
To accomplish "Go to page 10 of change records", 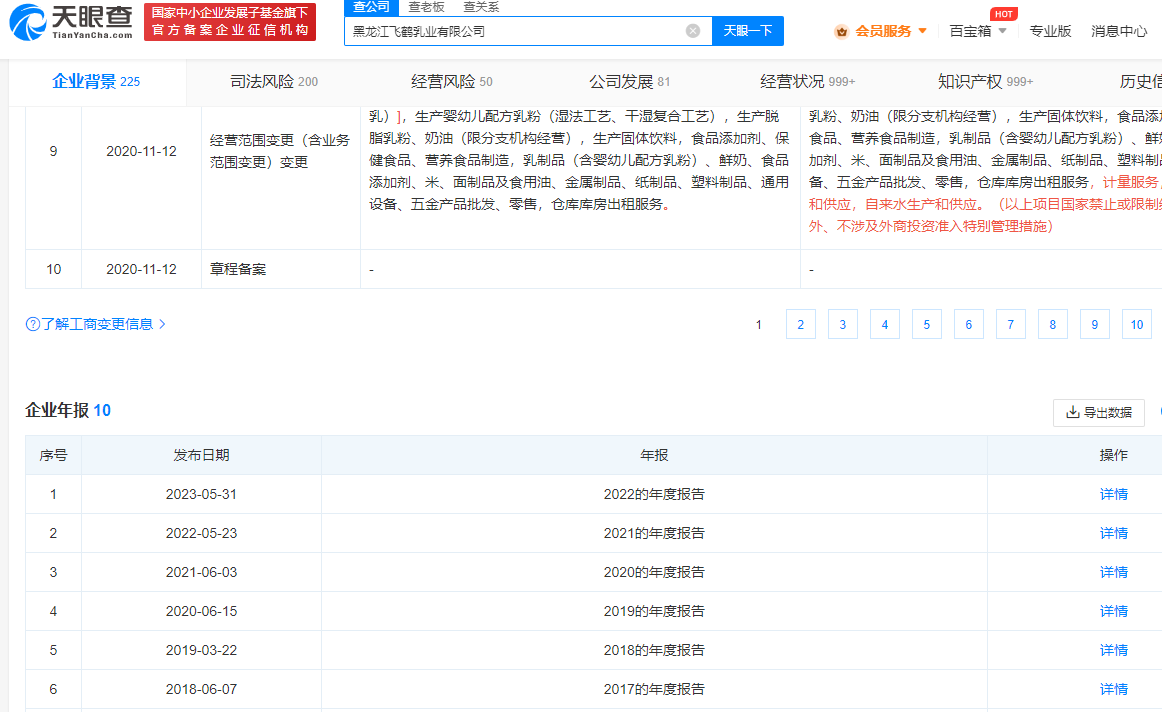I will point(1137,325).
